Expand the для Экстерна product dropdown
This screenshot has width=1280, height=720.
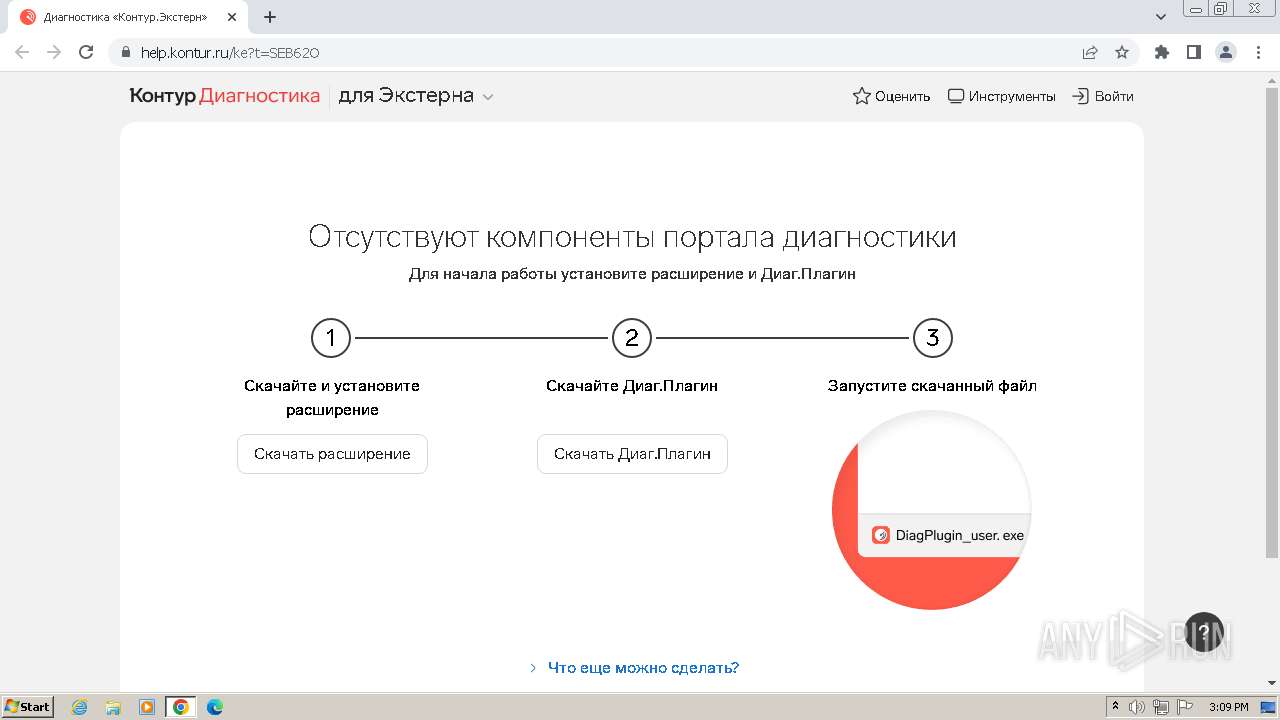click(416, 96)
